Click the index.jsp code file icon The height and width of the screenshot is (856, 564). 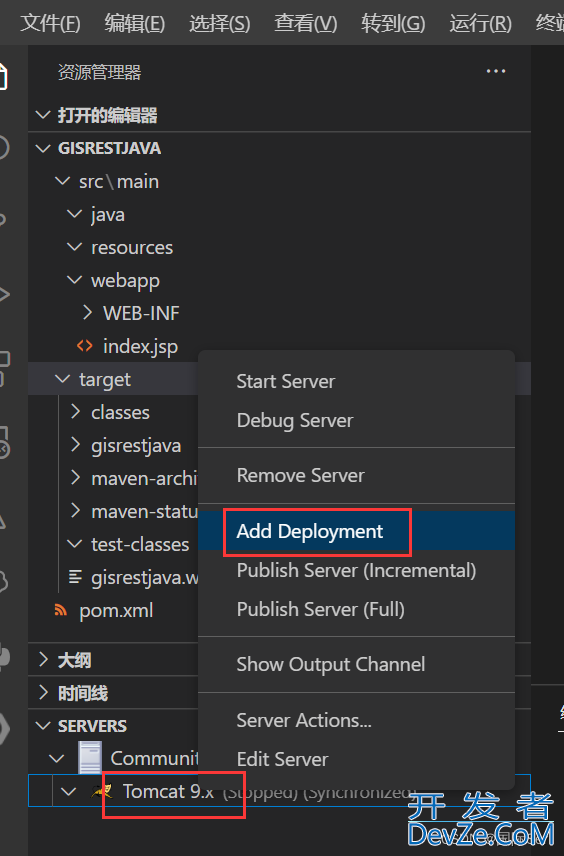pyautogui.click(x=85, y=346)
